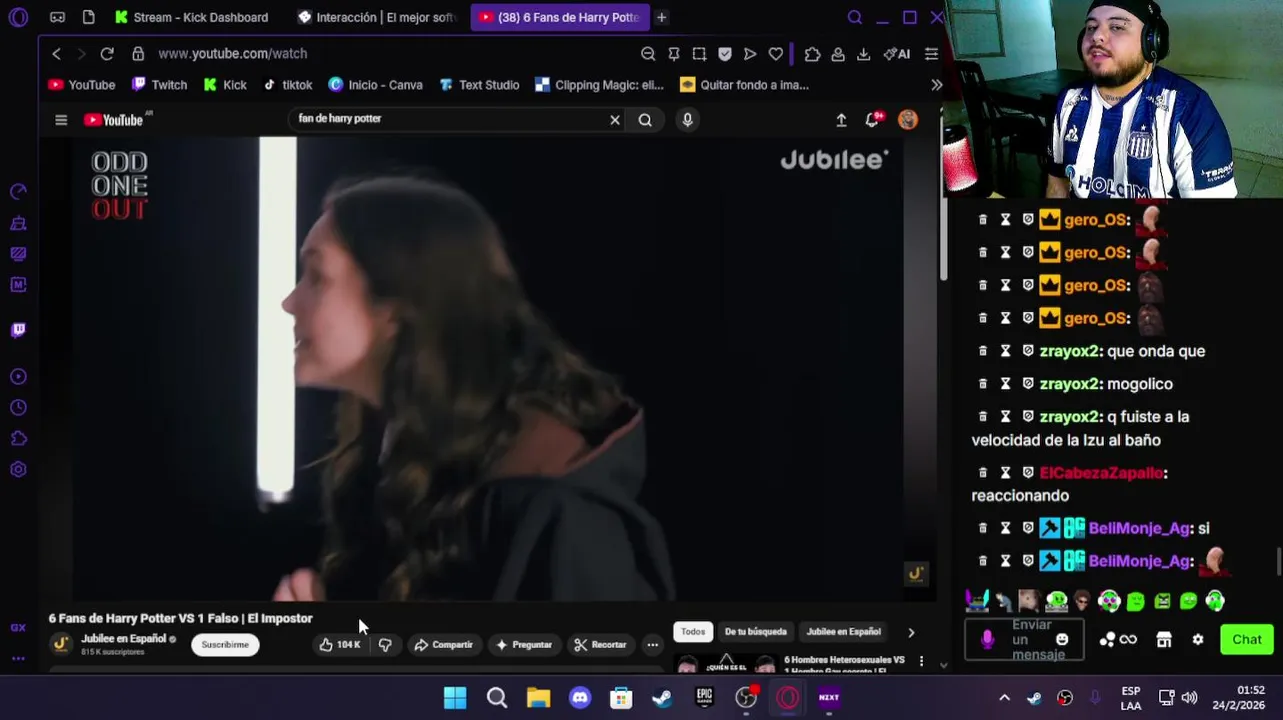Open YouTube account avatar menu
The image size is (1283, 720).
point(908,120)
